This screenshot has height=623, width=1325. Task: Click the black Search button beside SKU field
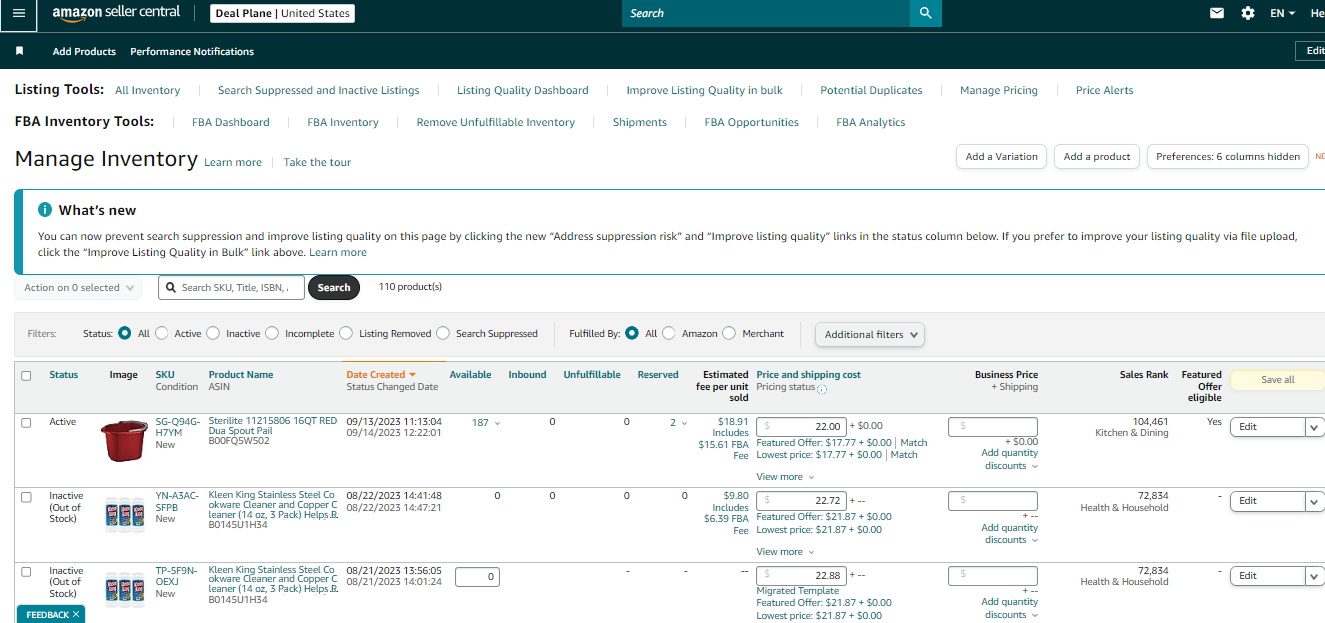click(x=334, y=287)
